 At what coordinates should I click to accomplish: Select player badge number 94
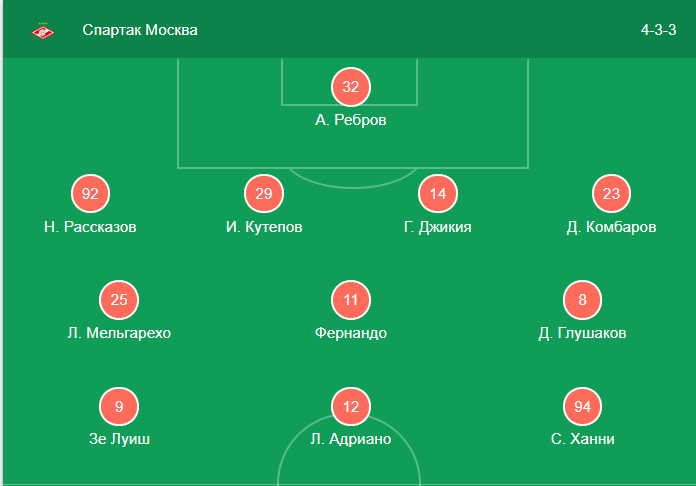[x=583, y=406]
